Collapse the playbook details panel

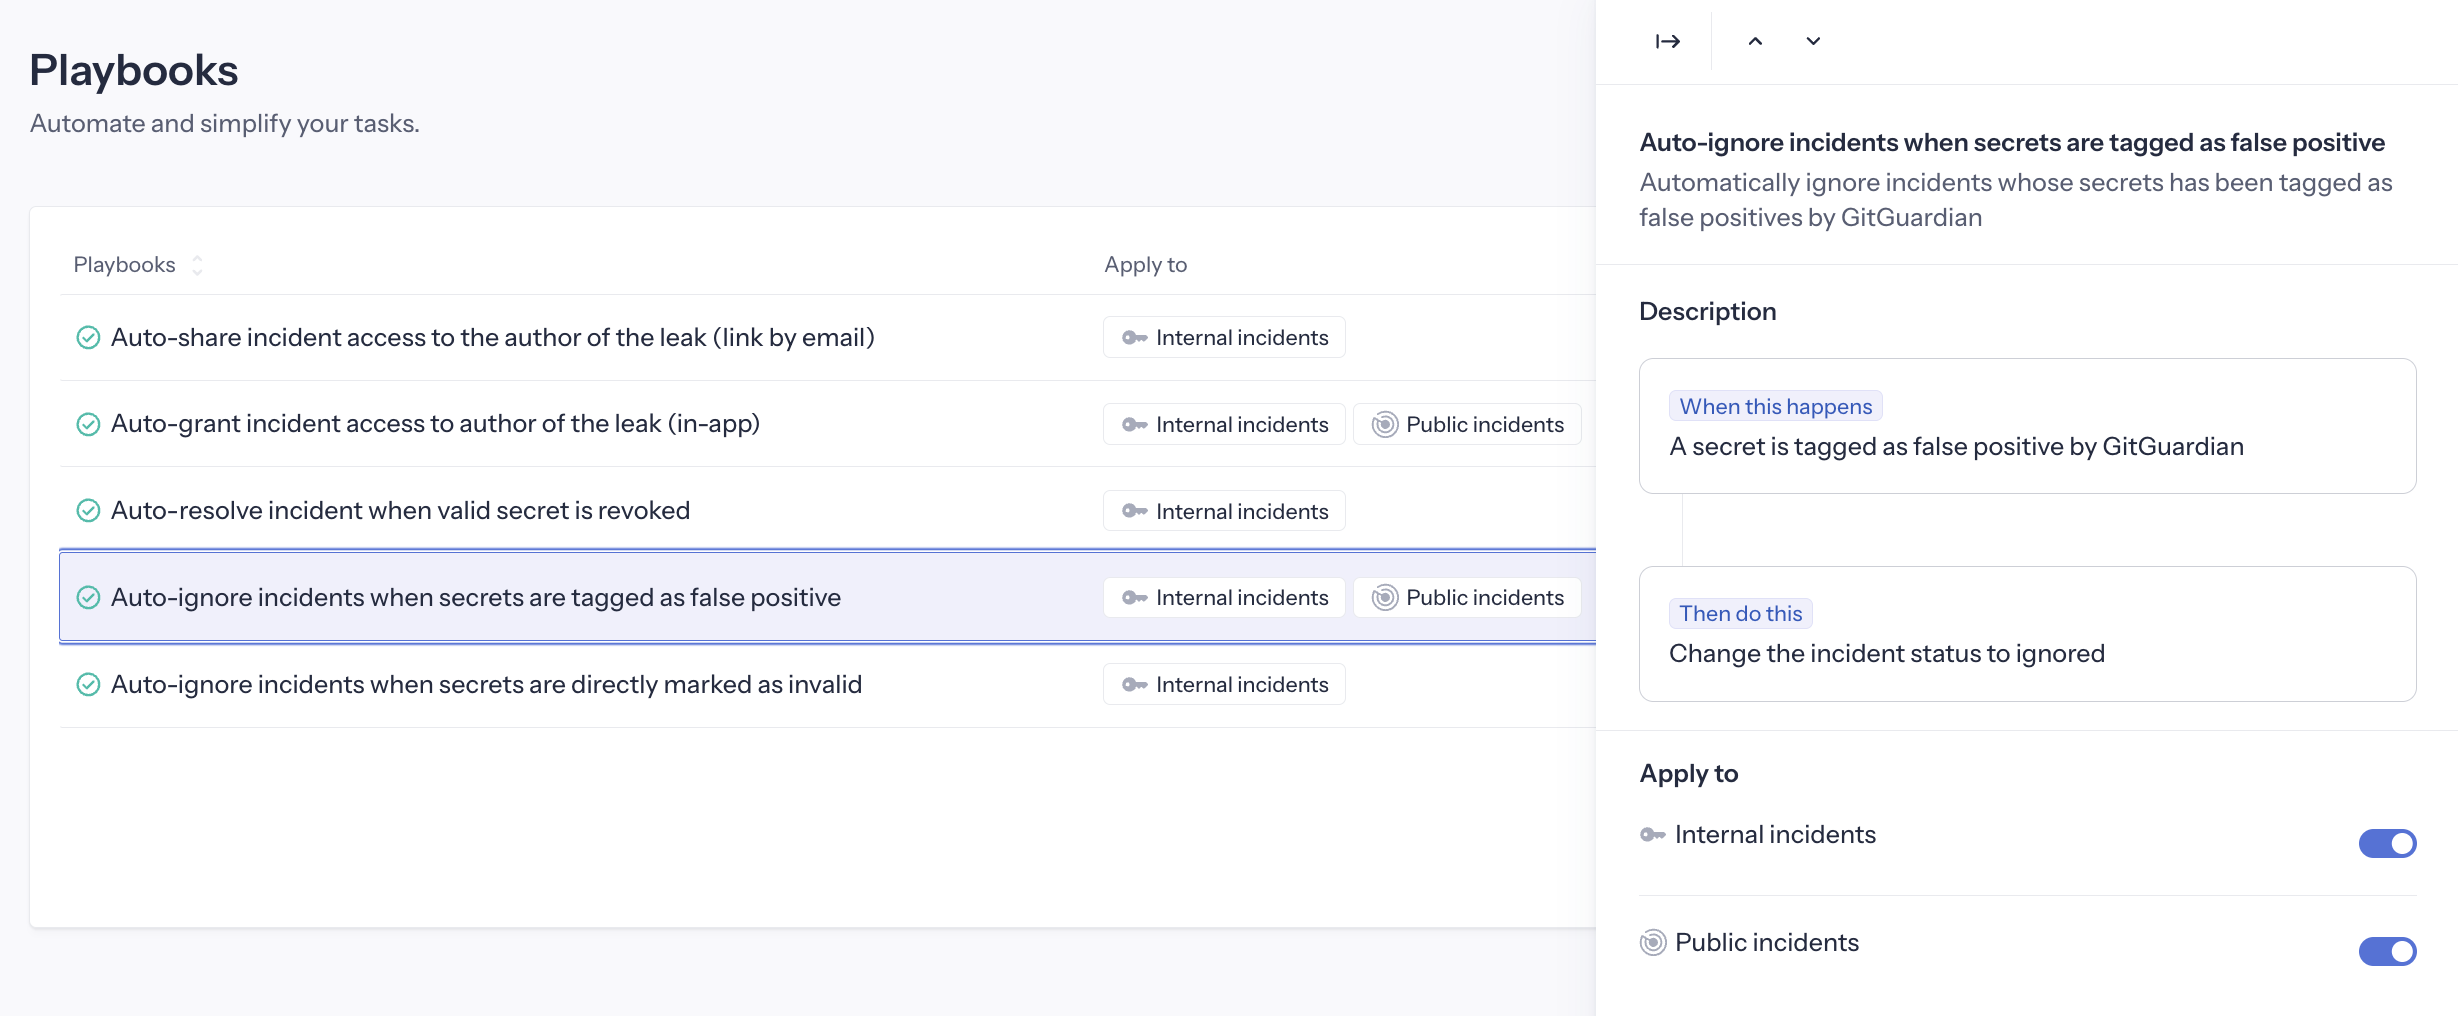tap(1667, 41)
